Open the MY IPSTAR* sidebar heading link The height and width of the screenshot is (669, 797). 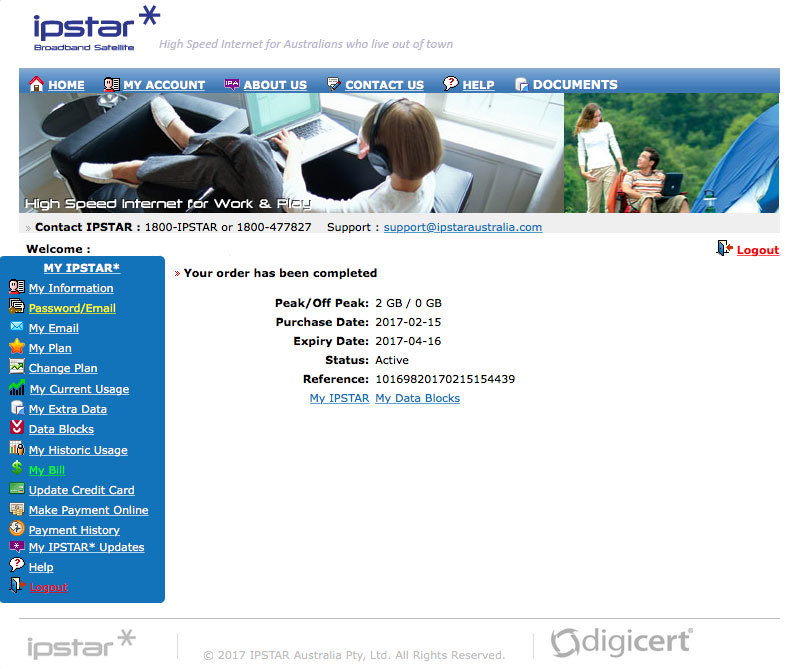[x=82, y=268]
